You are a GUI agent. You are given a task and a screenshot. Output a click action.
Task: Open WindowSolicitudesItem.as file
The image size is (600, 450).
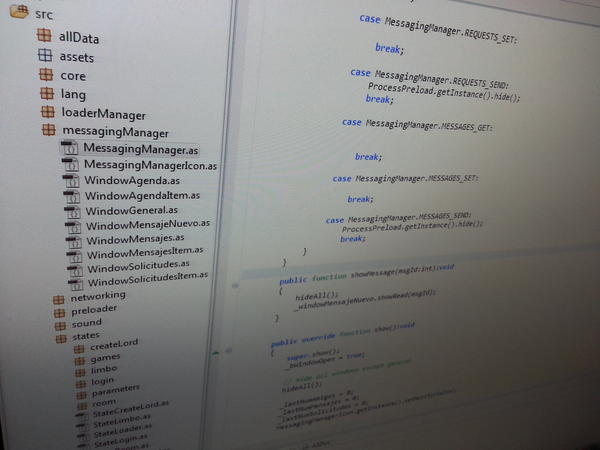(x=148, y=279)
